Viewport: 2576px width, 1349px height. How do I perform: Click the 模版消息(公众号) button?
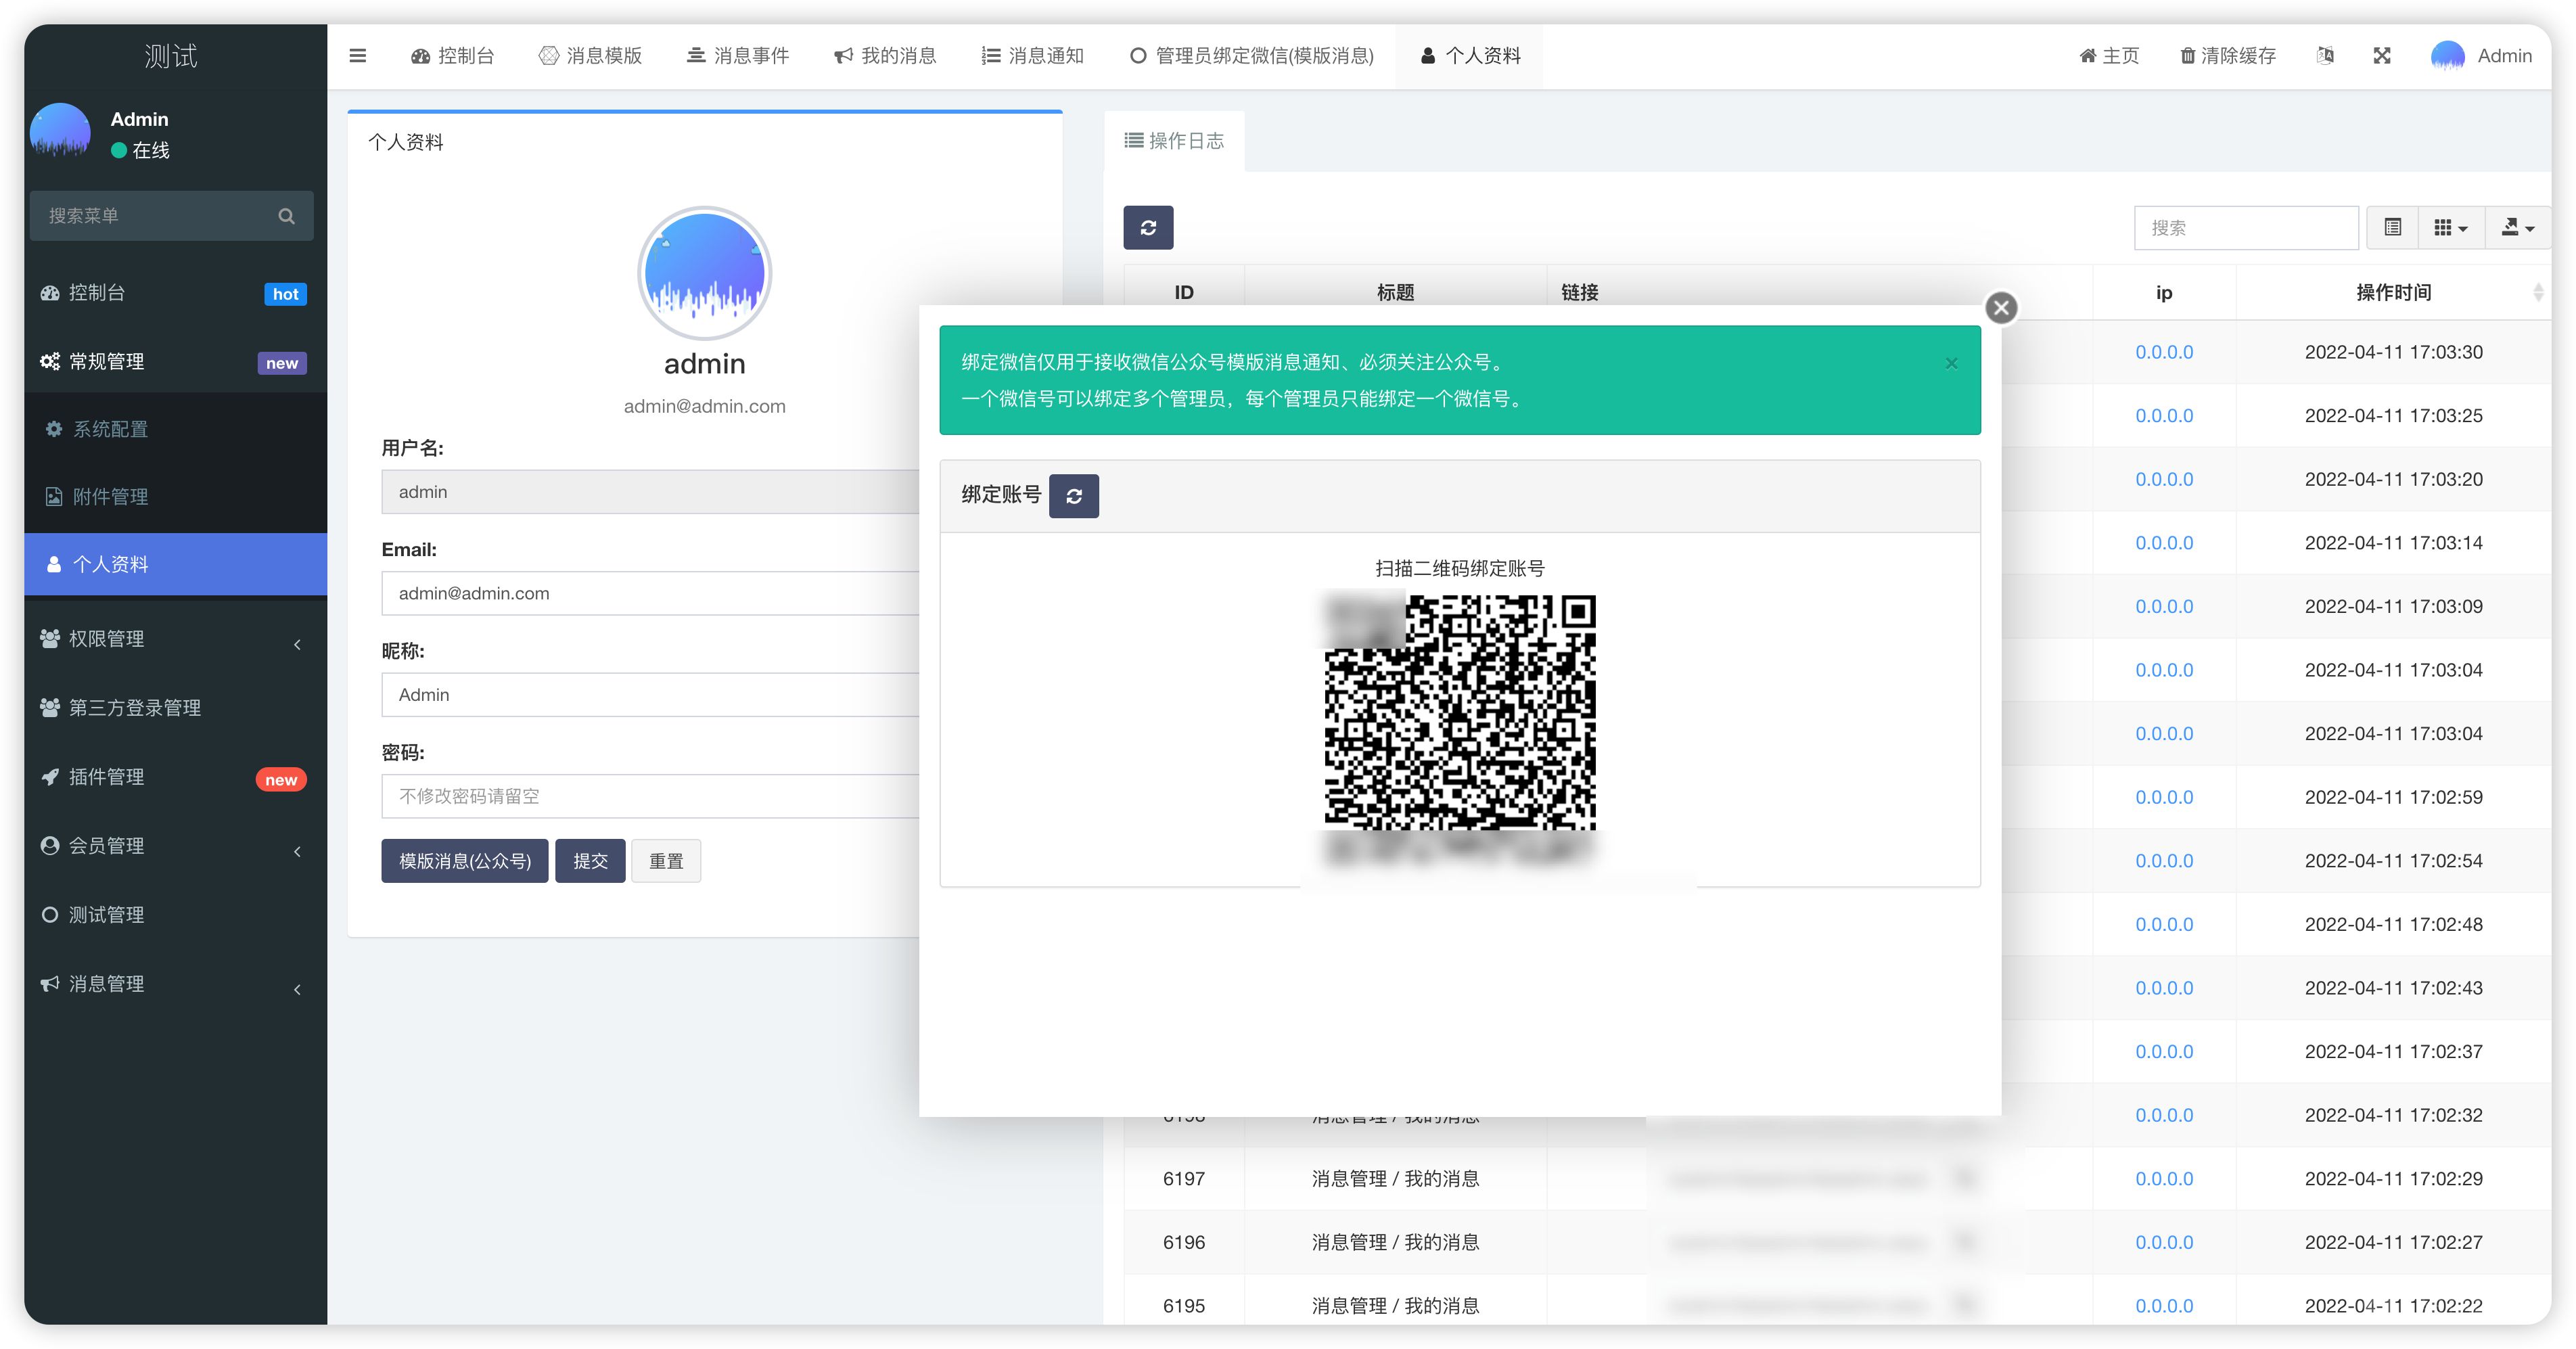click(465, 861)
